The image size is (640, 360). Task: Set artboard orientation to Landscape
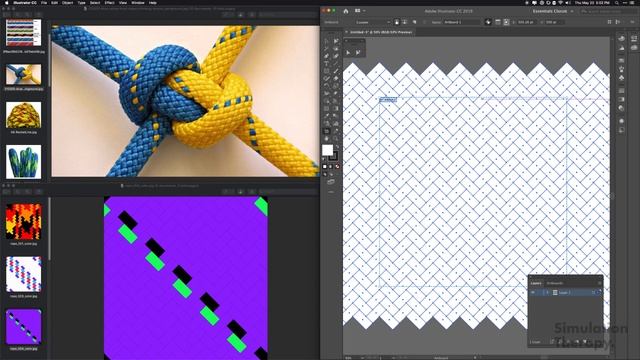click(404, 22)
